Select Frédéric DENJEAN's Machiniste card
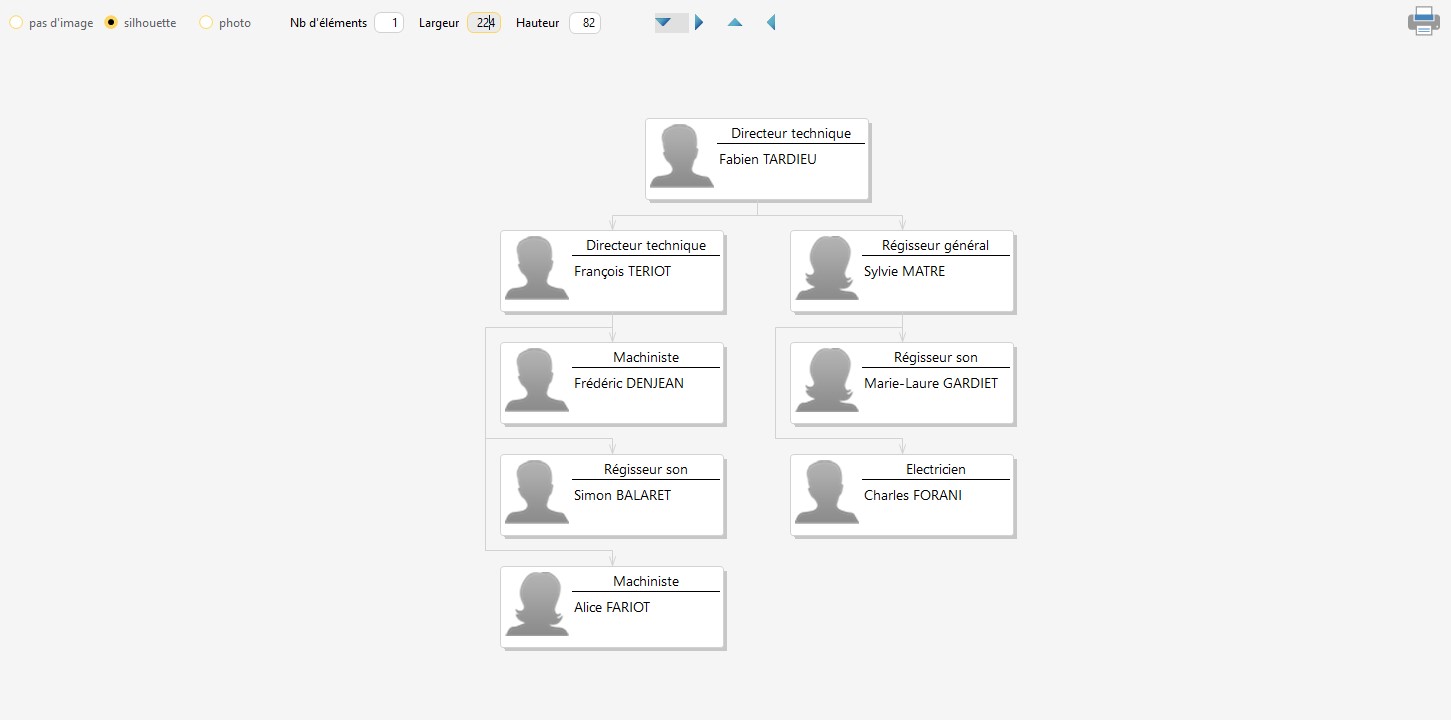This screenshot has height=720, width=1451. pyautogui.click(x=611, y=384)
